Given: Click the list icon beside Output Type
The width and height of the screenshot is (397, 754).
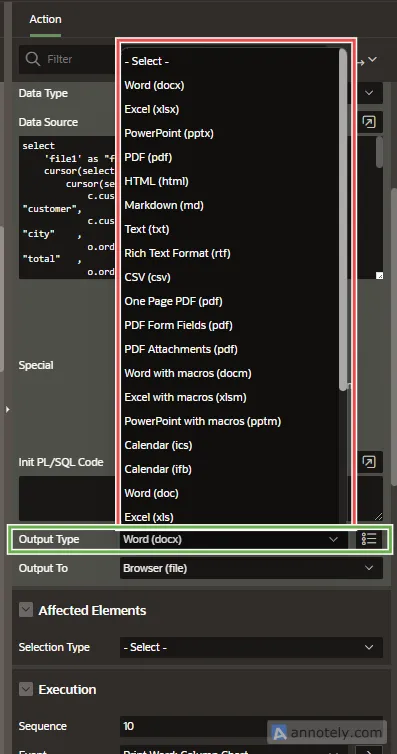Looking at the screenshot, I should pyautogui.click(x=369, y=539).
